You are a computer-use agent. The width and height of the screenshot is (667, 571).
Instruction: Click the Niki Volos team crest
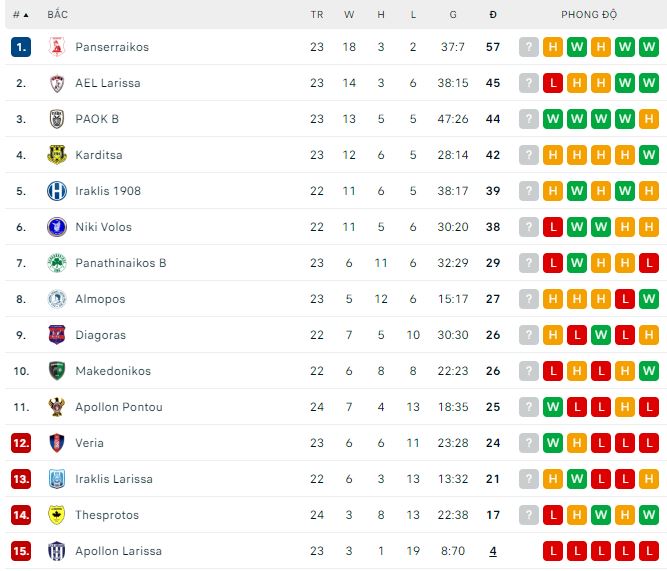point(56,227)
